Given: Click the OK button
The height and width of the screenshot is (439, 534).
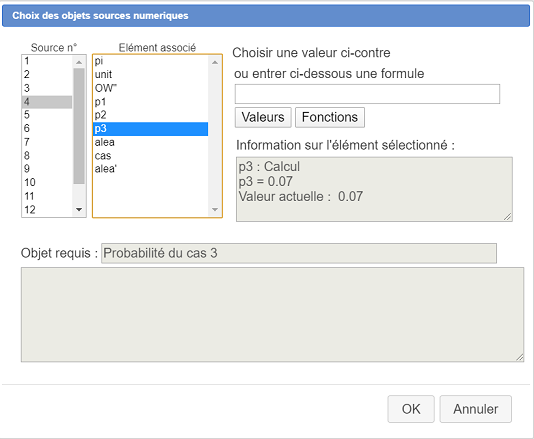Looking at the screenshot, I should point(411,409).
